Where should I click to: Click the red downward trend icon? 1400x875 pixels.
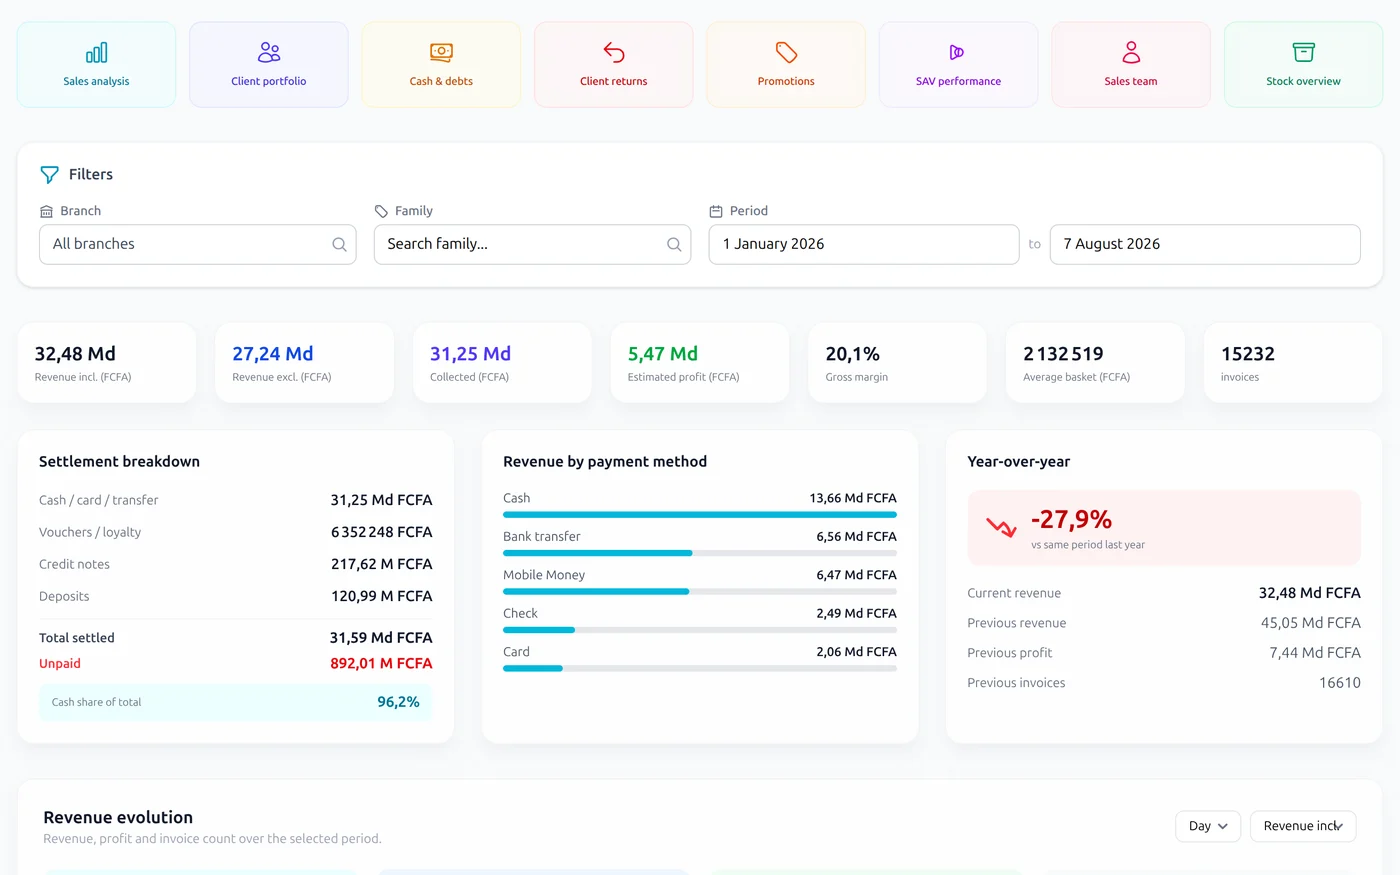click(1001, 527)
